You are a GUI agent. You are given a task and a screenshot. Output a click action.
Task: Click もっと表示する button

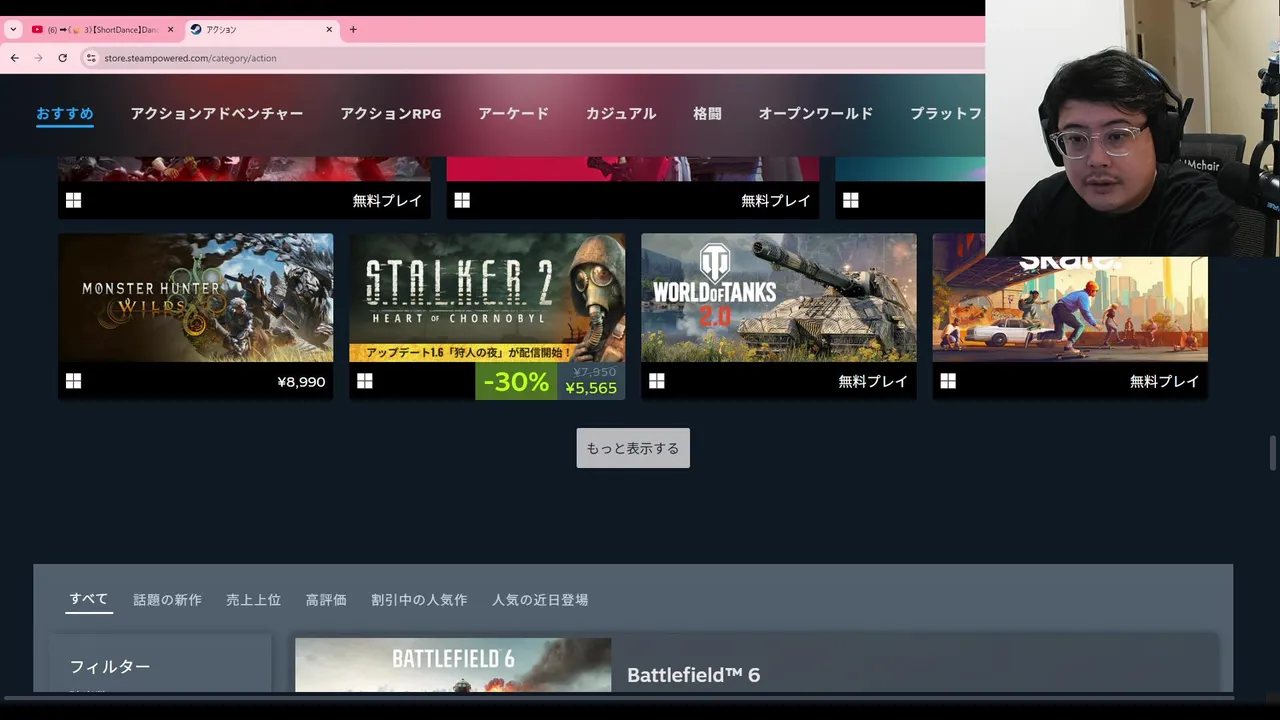[x=633, y=448]
